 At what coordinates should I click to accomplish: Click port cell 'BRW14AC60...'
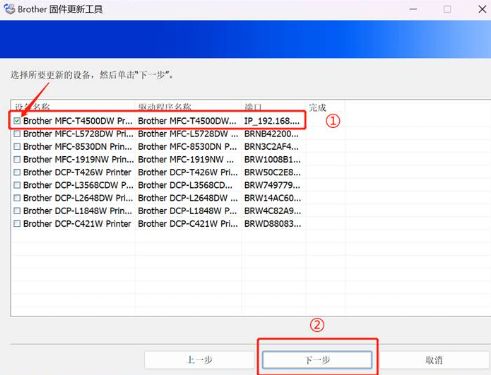click(x=273, y=198)
